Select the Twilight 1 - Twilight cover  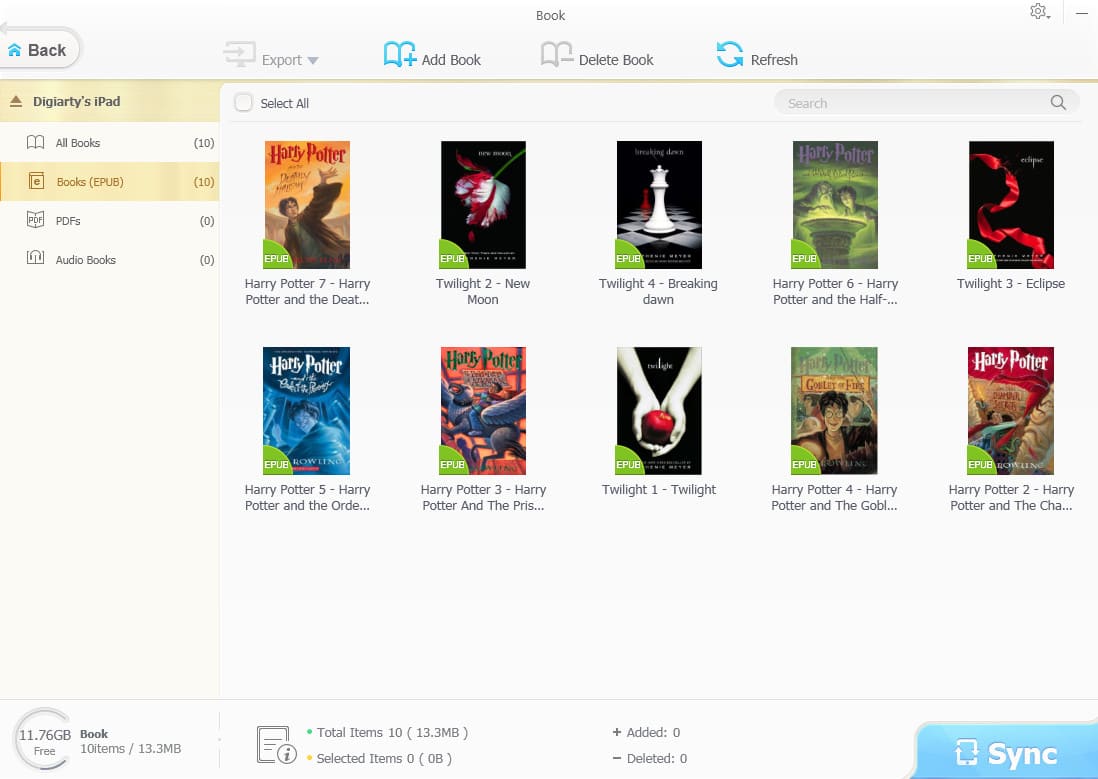tap(659, 411)
